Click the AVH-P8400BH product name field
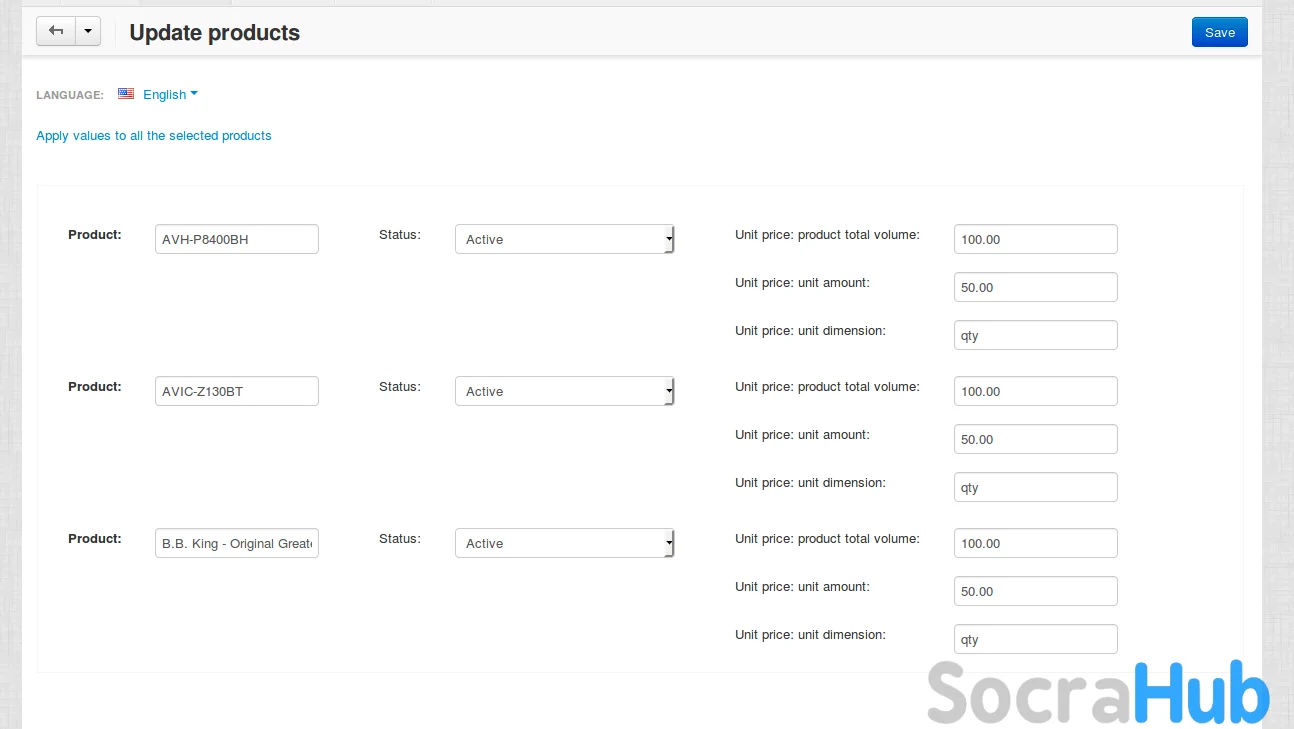 coord(236,239)
